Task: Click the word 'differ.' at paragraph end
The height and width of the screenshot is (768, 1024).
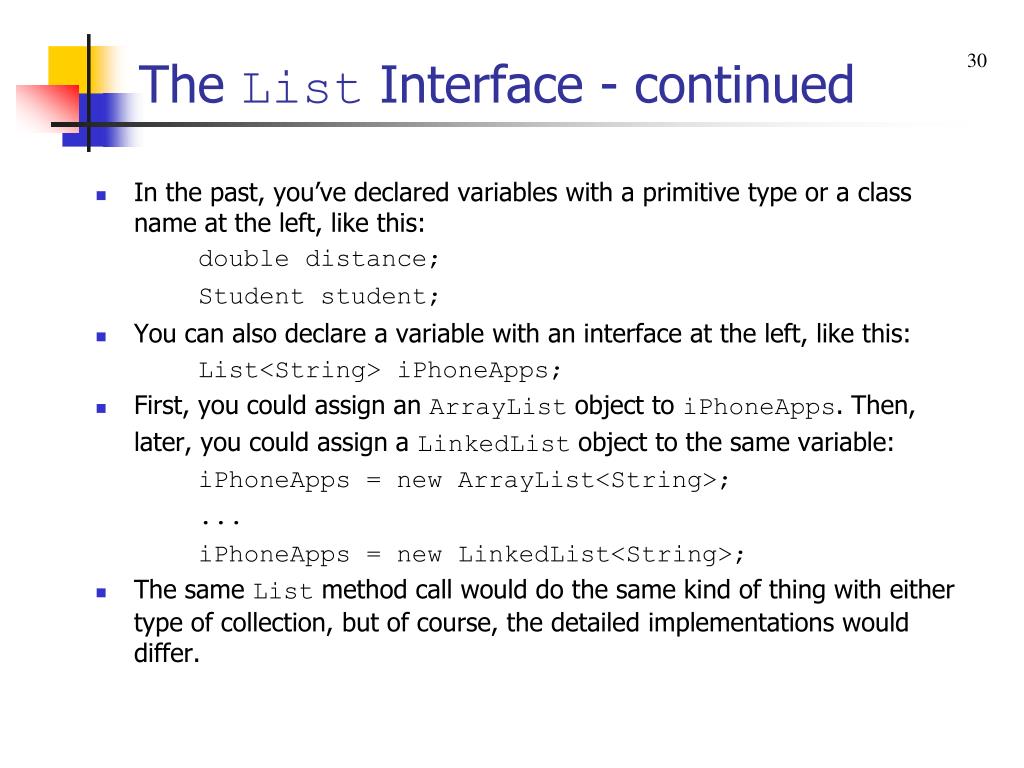Action: pos(167,653)
